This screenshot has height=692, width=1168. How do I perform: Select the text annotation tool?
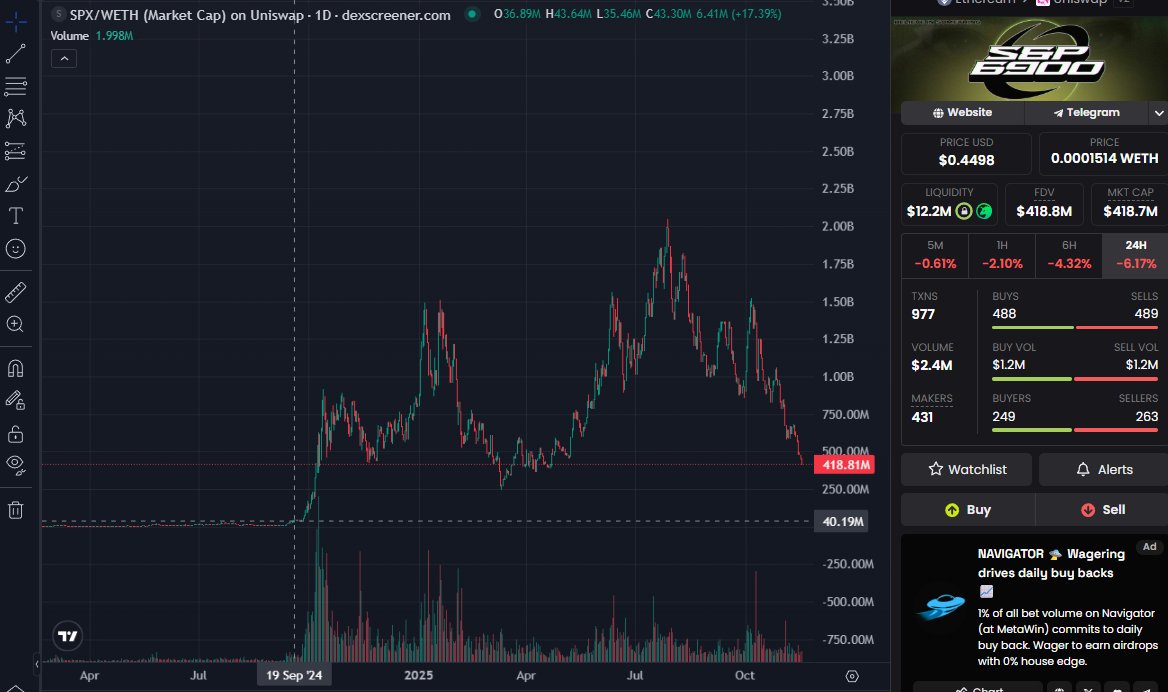point(16,216)
